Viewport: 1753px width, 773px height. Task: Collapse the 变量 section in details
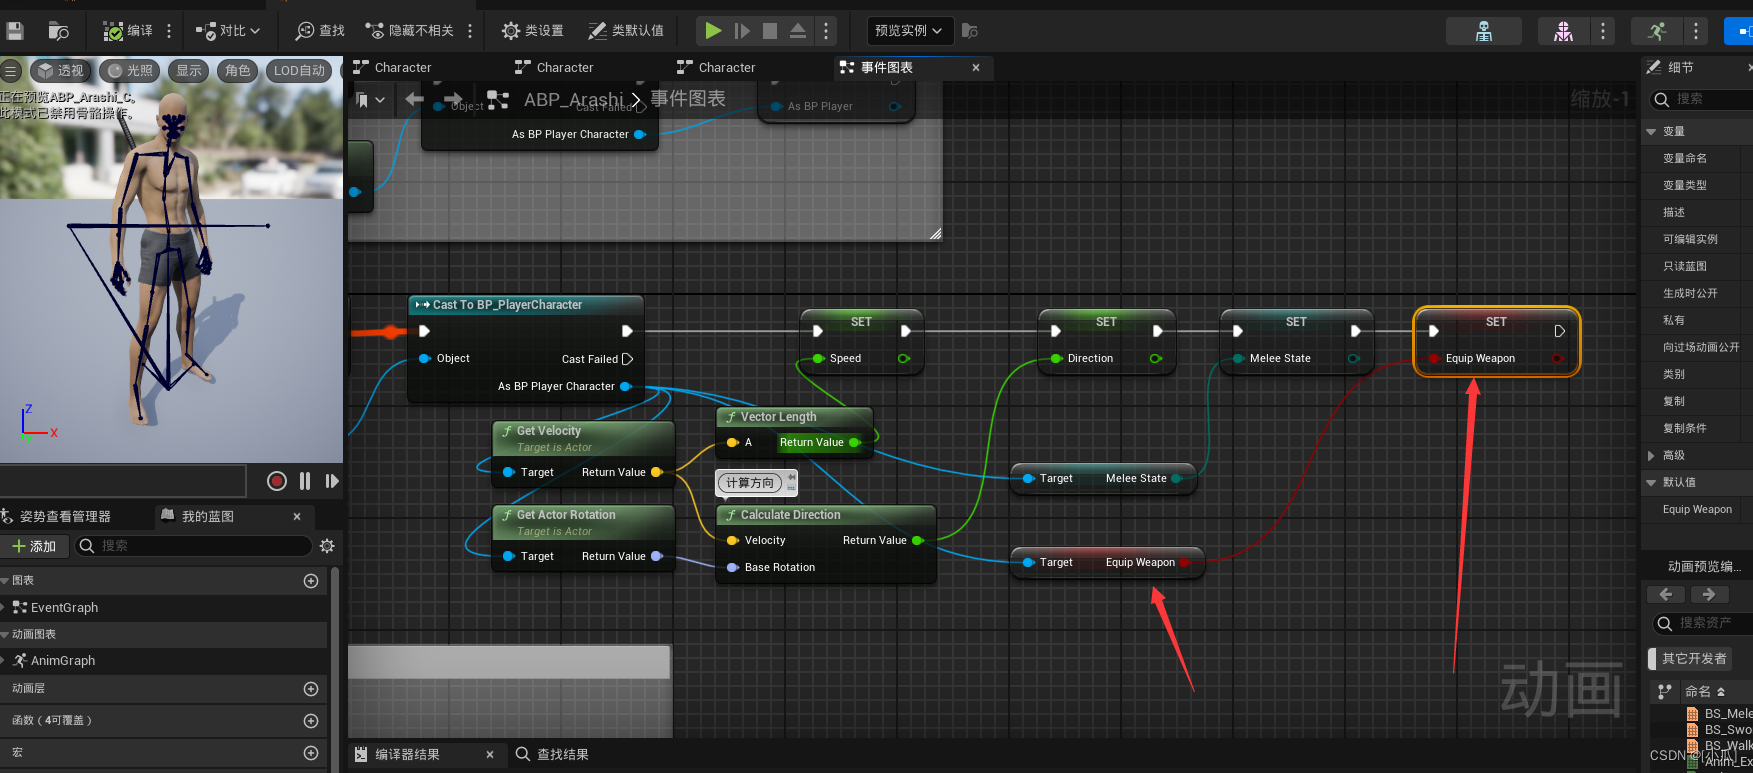[1651, 131]
